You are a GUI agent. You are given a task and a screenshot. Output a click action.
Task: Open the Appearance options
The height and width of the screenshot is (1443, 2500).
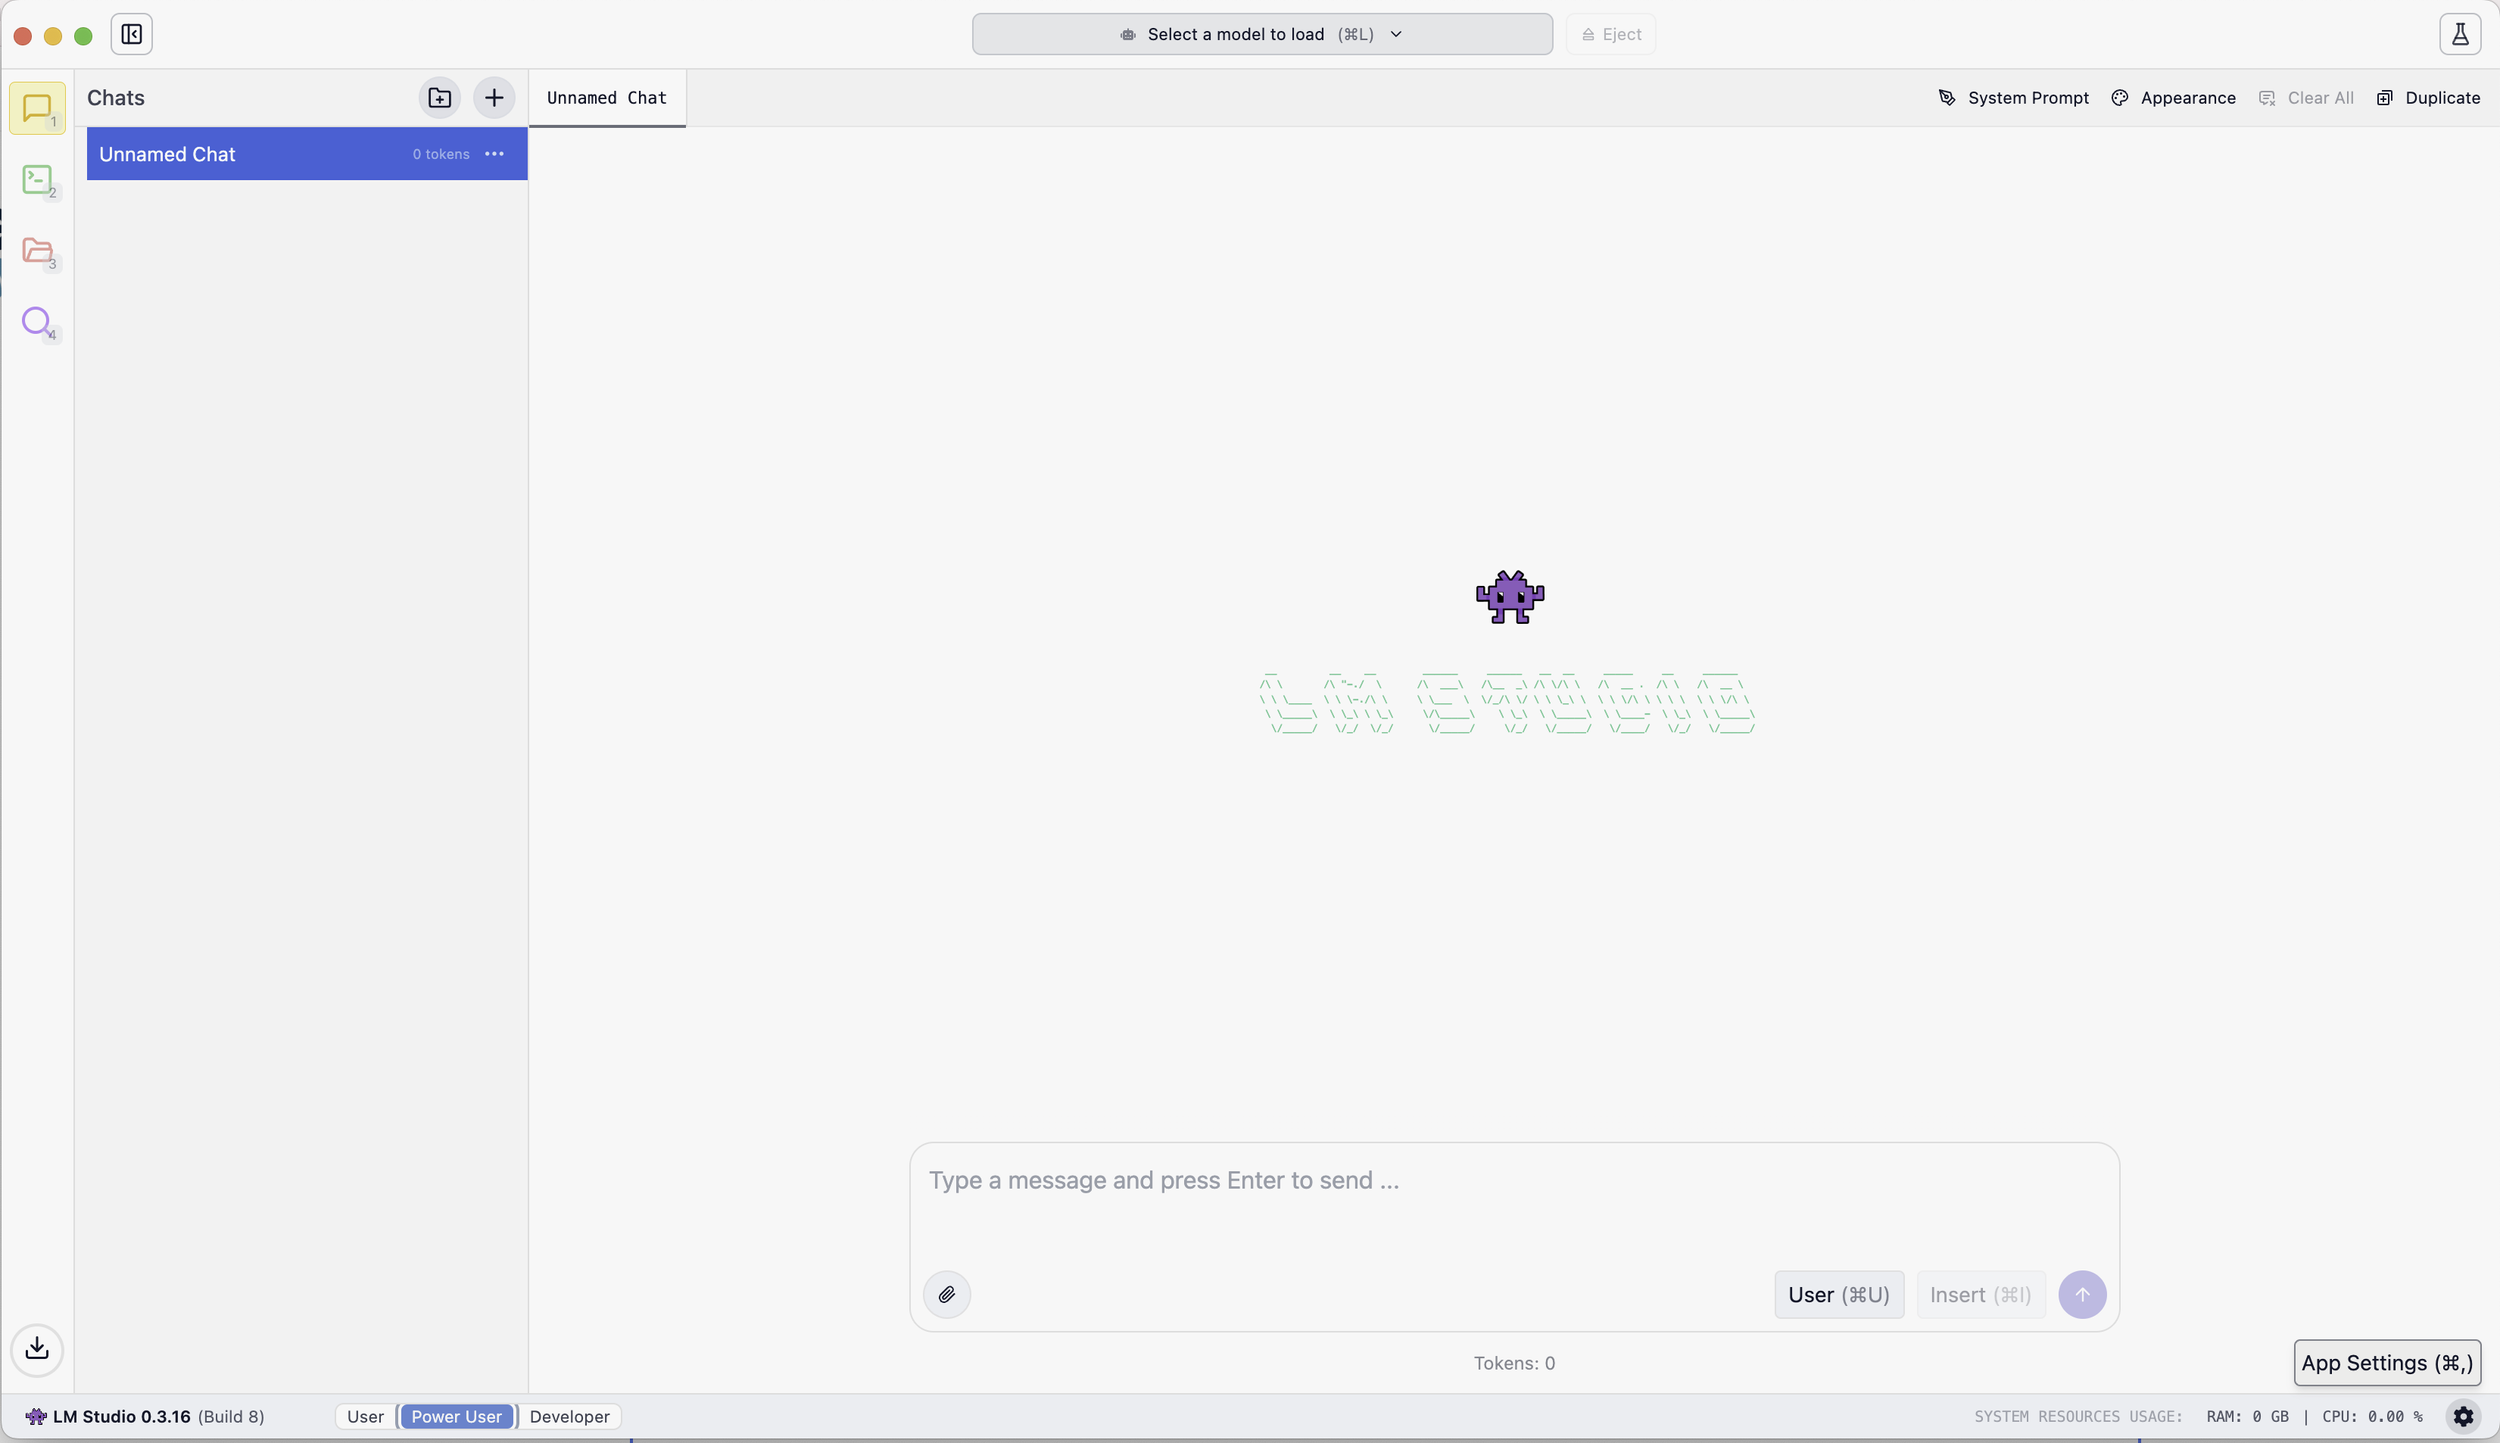point(2173,98)
